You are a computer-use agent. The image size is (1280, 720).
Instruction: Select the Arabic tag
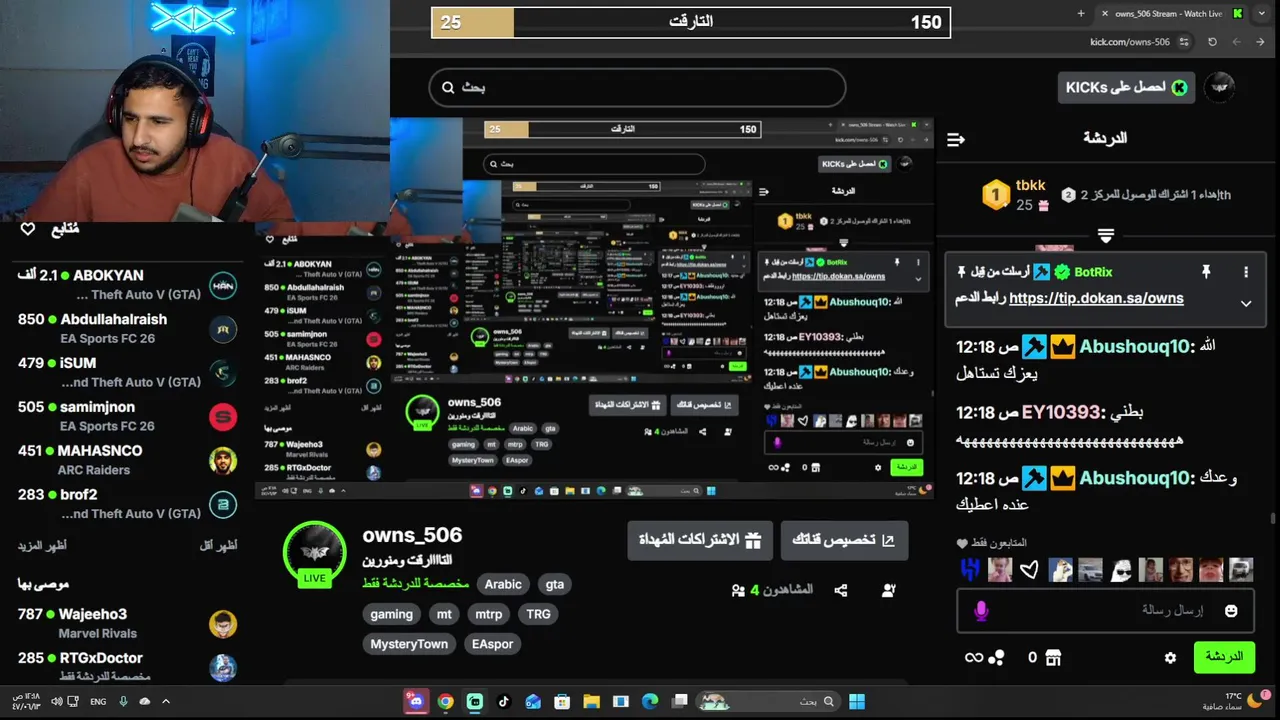pos(503,584)
